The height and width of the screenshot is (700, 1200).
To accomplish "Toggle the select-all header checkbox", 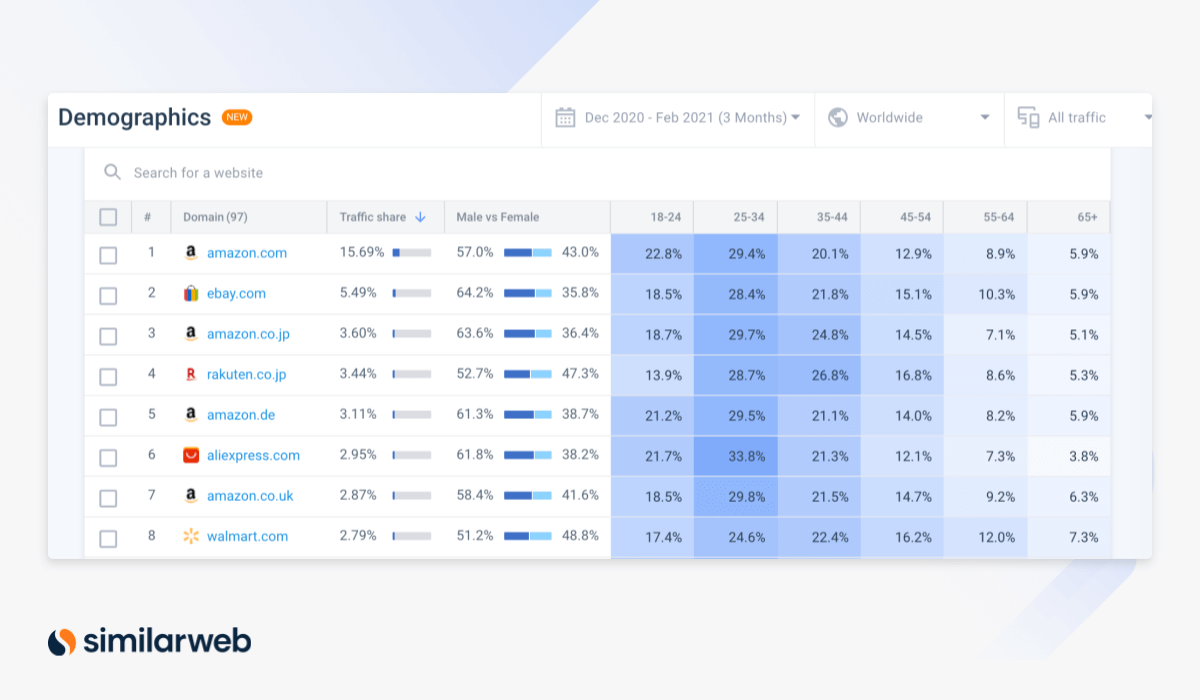I will [108, 217].
